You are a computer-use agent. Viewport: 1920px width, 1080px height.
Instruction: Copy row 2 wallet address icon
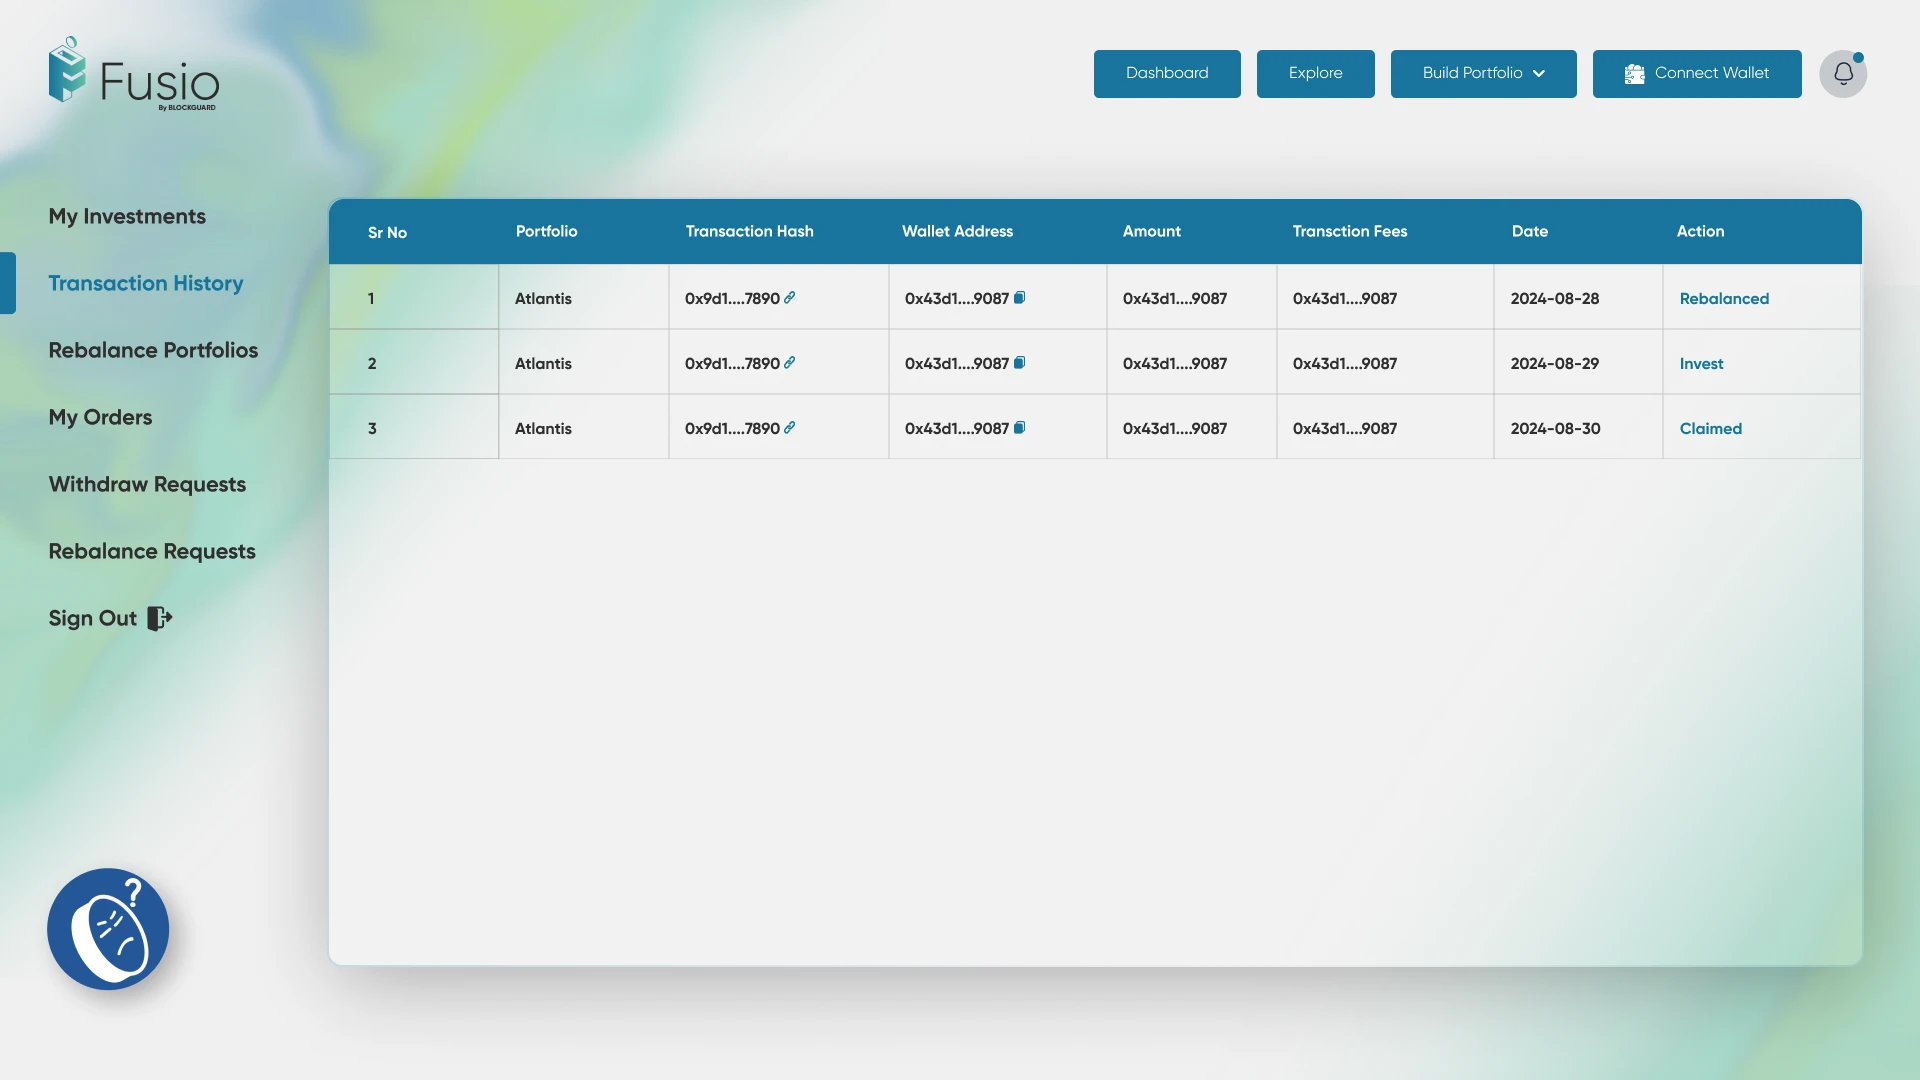(x=1020, y=363)
